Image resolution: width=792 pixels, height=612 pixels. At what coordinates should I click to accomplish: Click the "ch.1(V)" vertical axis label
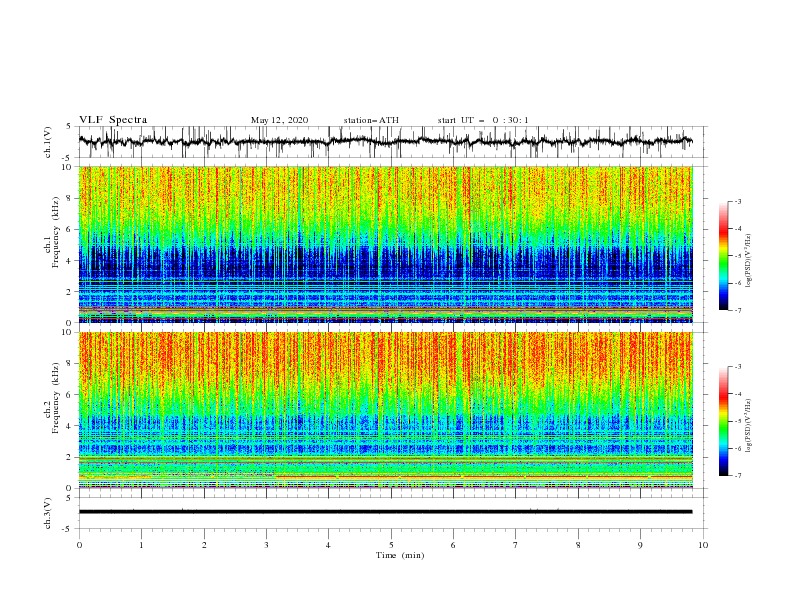[x=48, y=143]
